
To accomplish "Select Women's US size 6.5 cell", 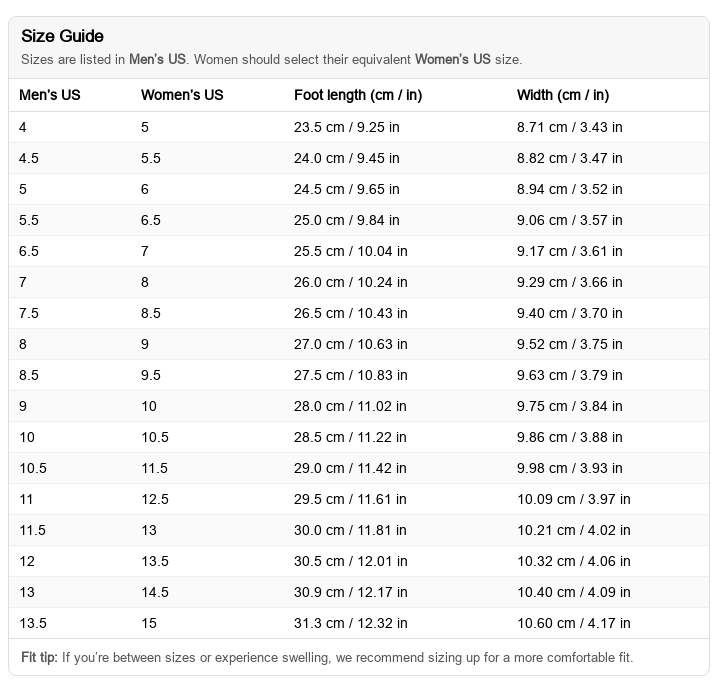I will [151, 220].
